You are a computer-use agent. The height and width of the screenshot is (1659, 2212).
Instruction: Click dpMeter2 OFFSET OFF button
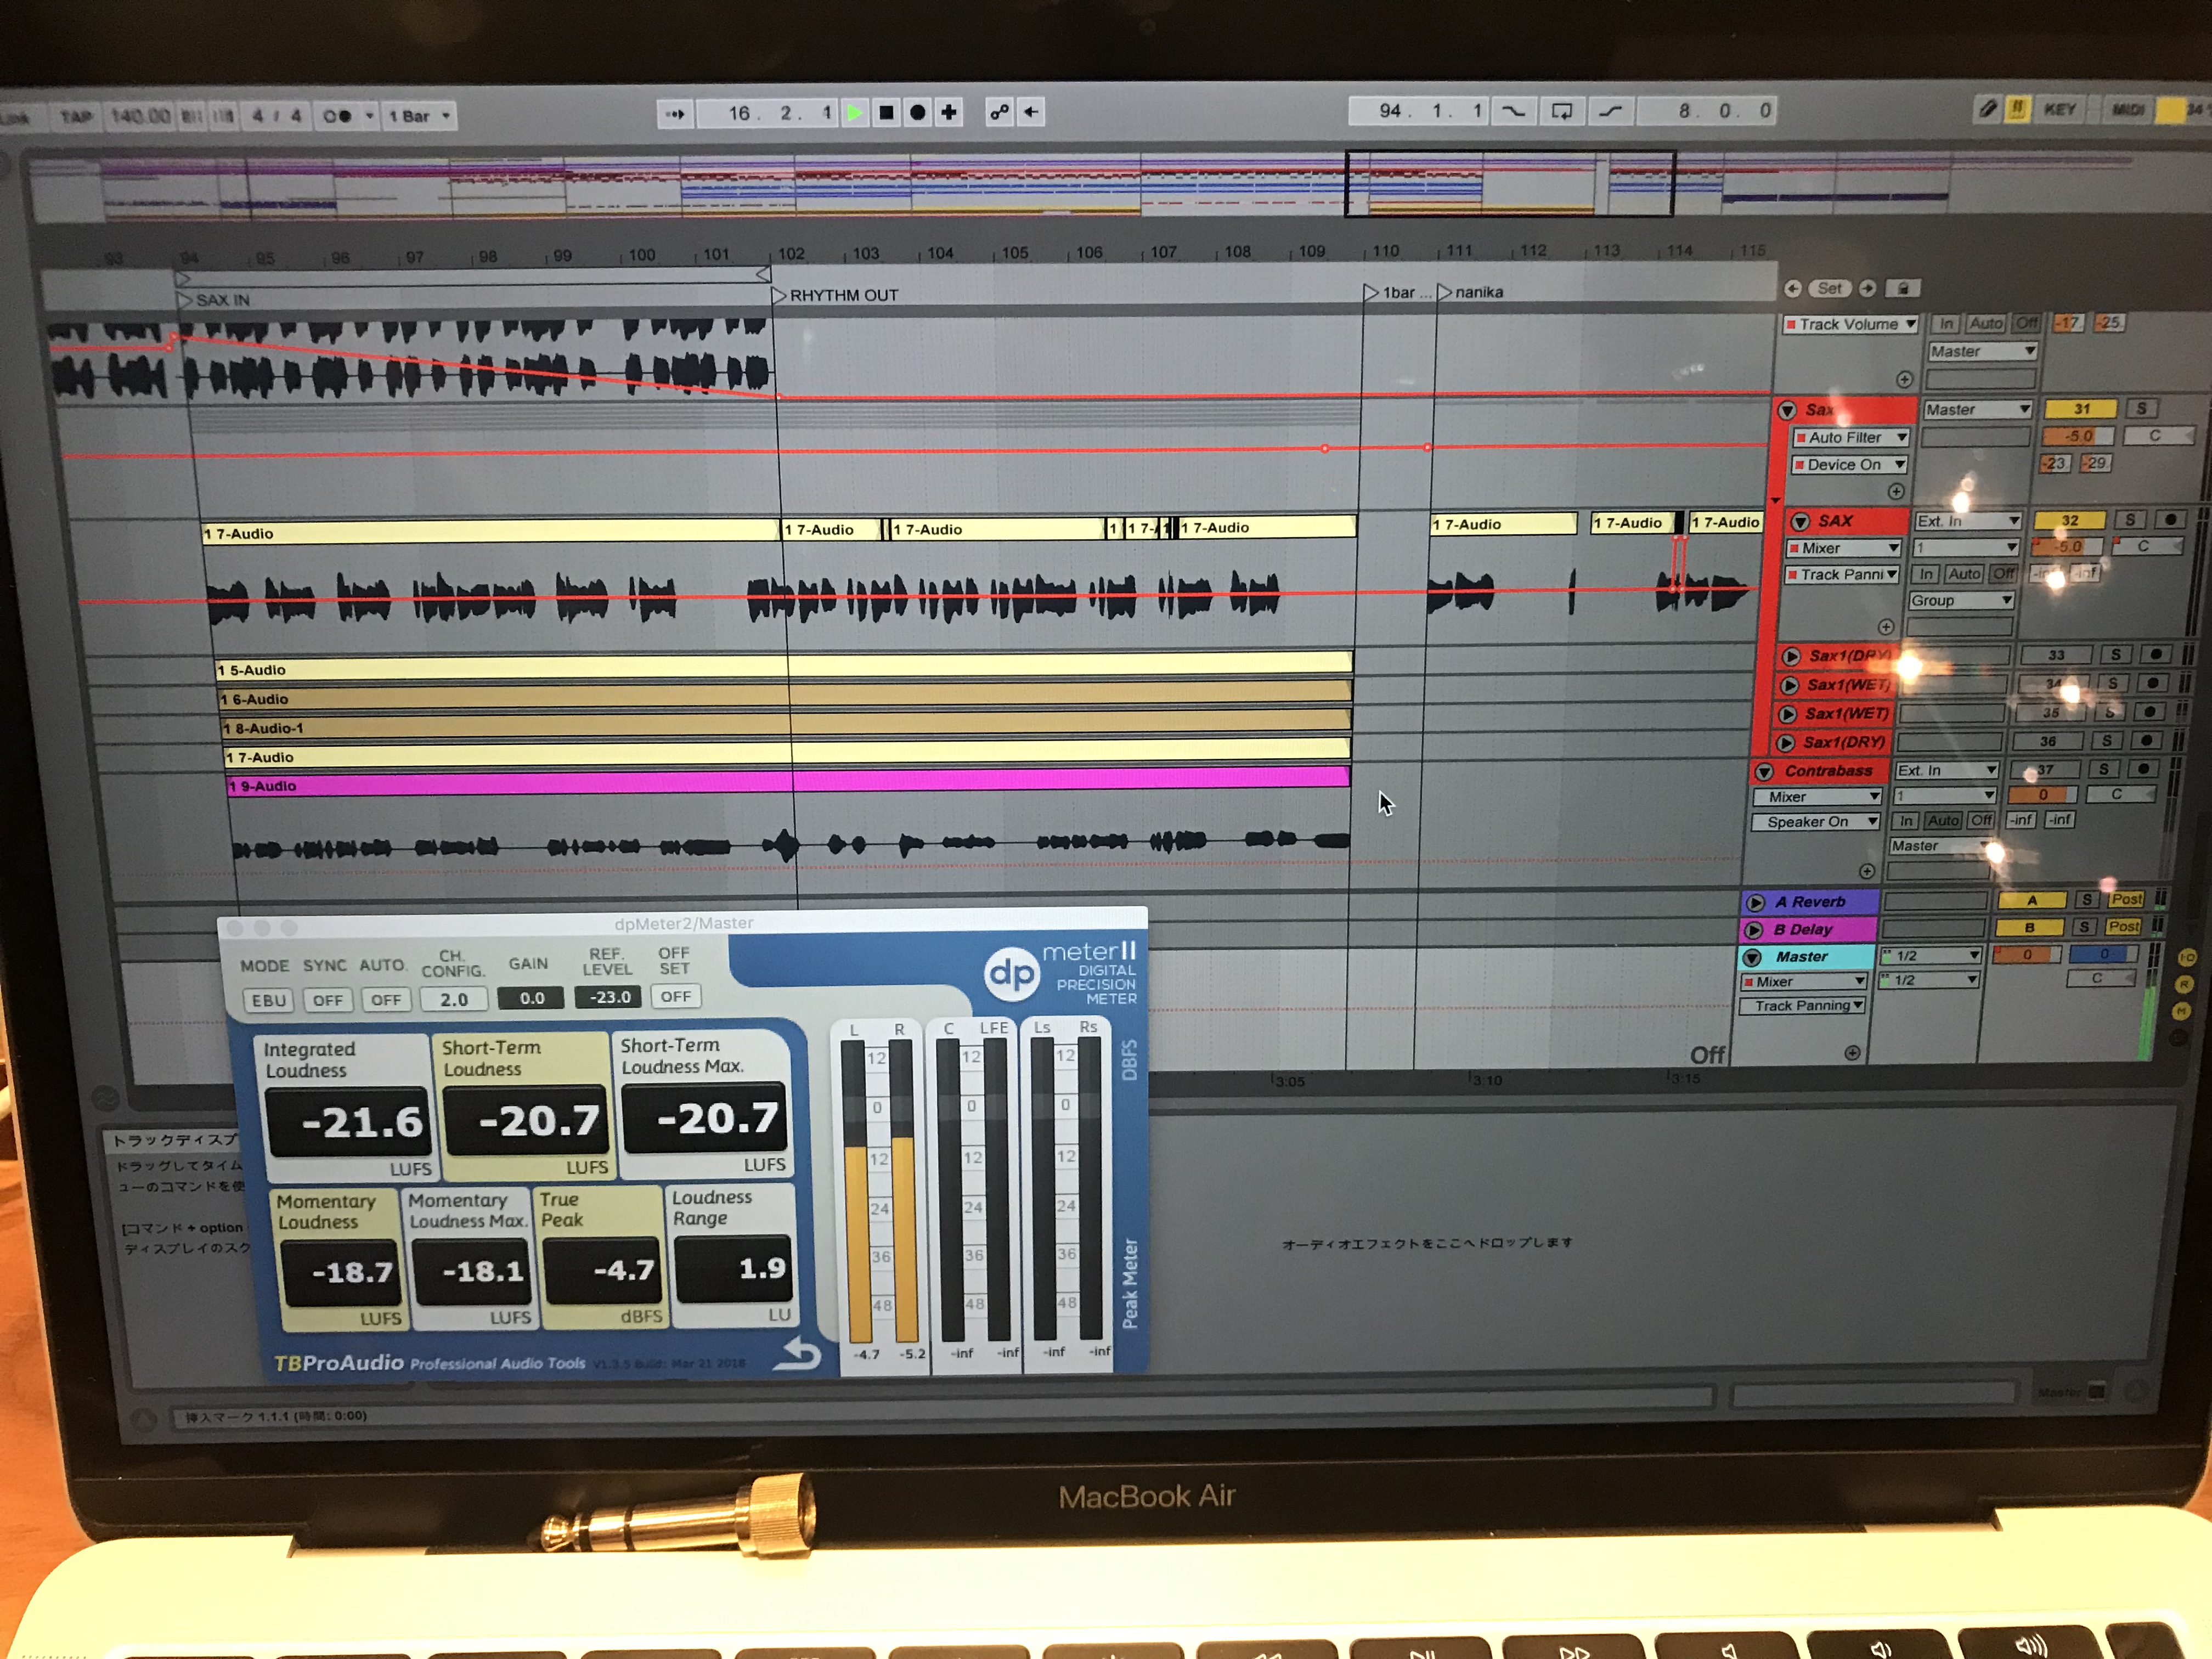coord(675,996)
